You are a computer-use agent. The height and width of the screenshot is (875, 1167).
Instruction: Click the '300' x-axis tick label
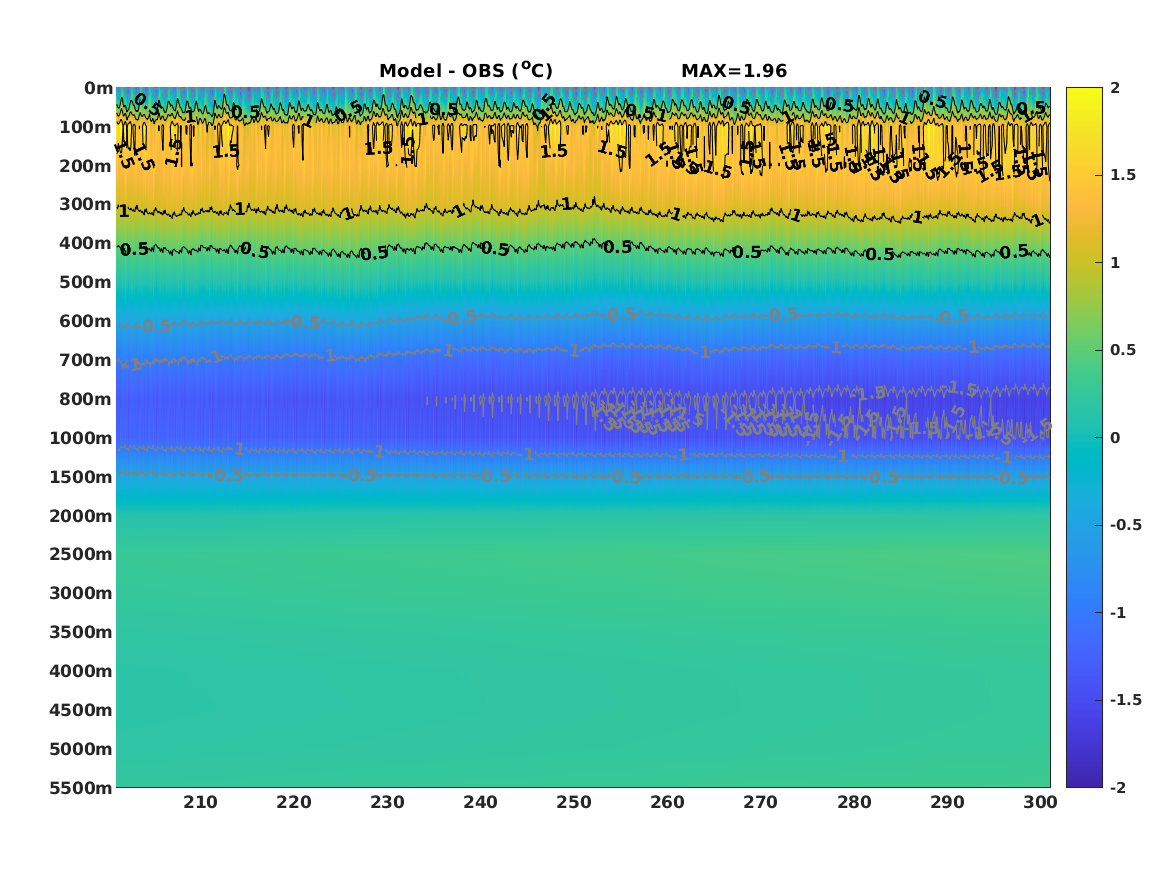coord(1040,802)
